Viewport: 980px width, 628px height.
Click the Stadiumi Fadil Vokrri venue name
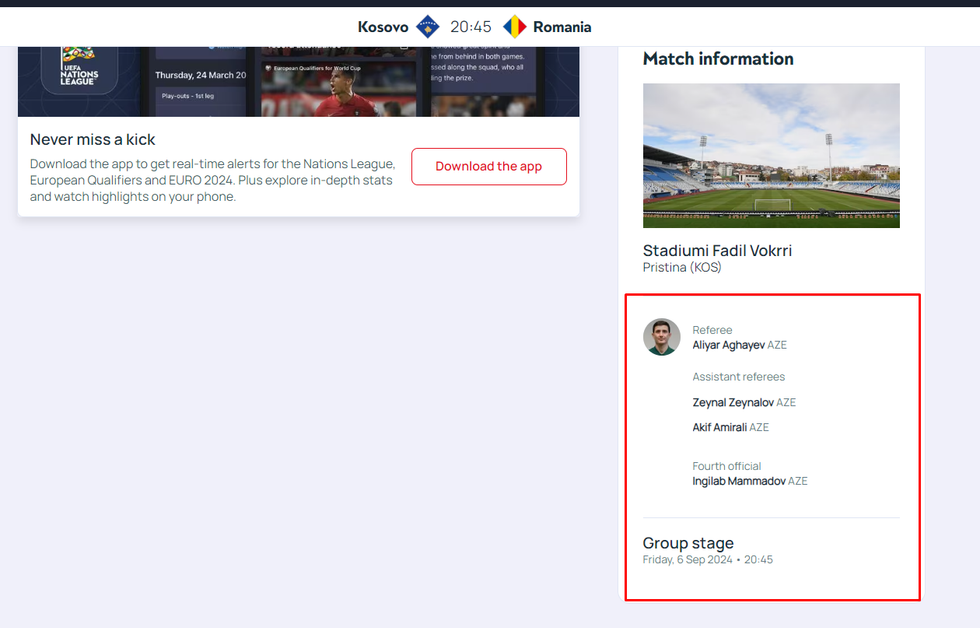tap(717, 250)
